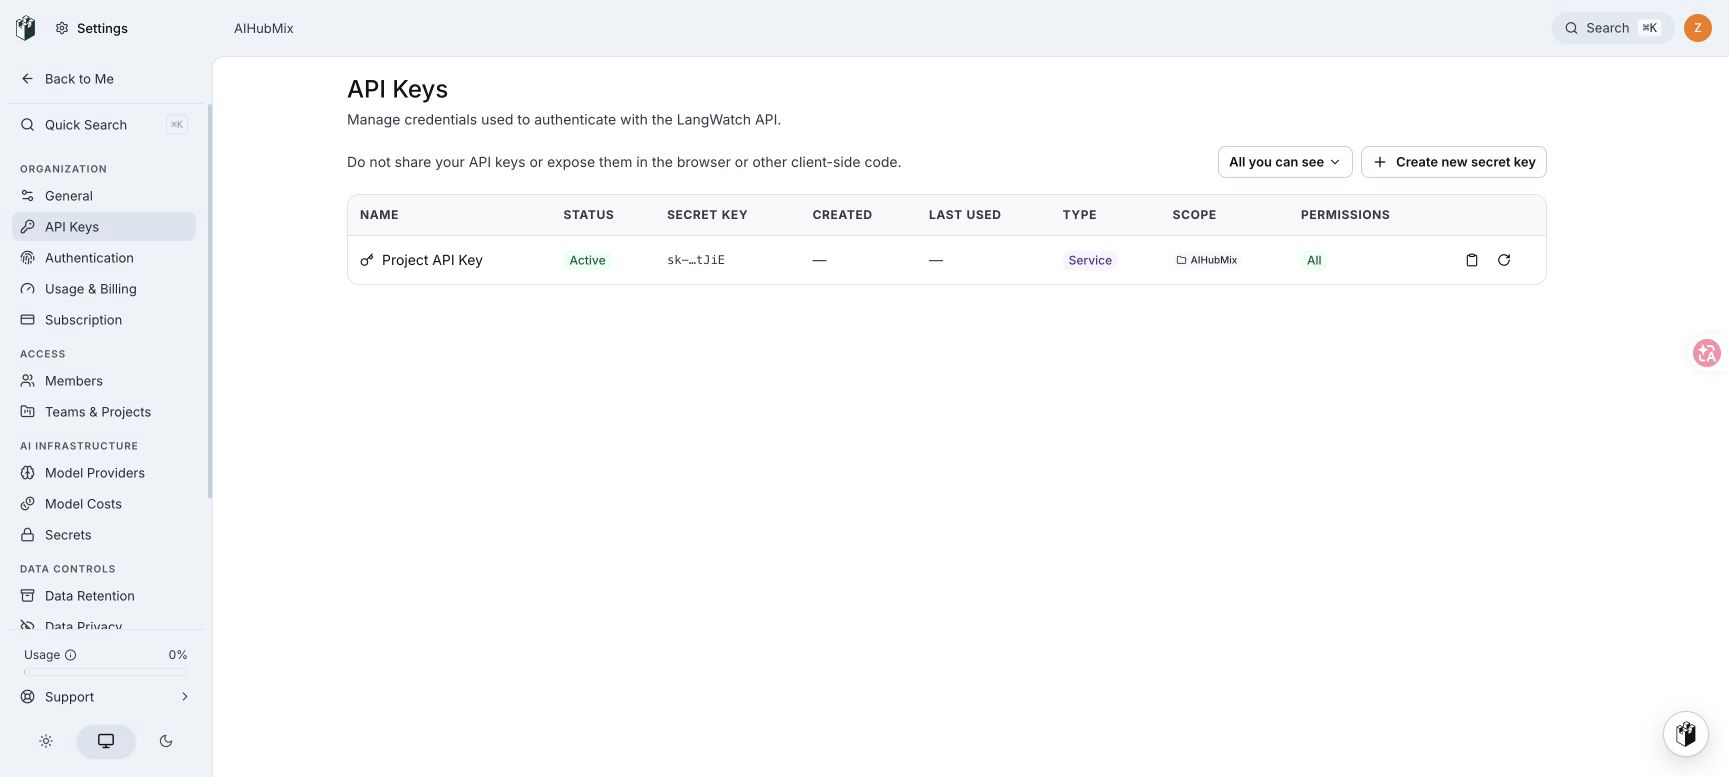Open the Members access page

[104, 381]
